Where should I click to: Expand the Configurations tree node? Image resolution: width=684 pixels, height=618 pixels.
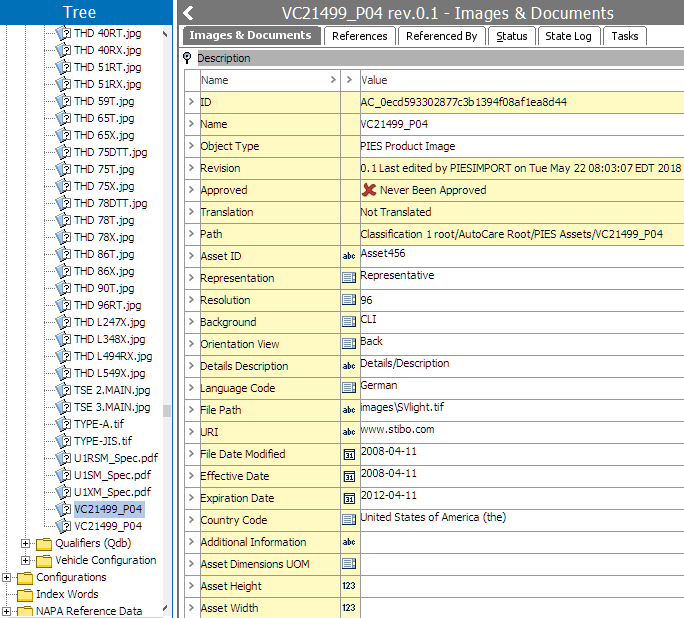coord(7,577)
